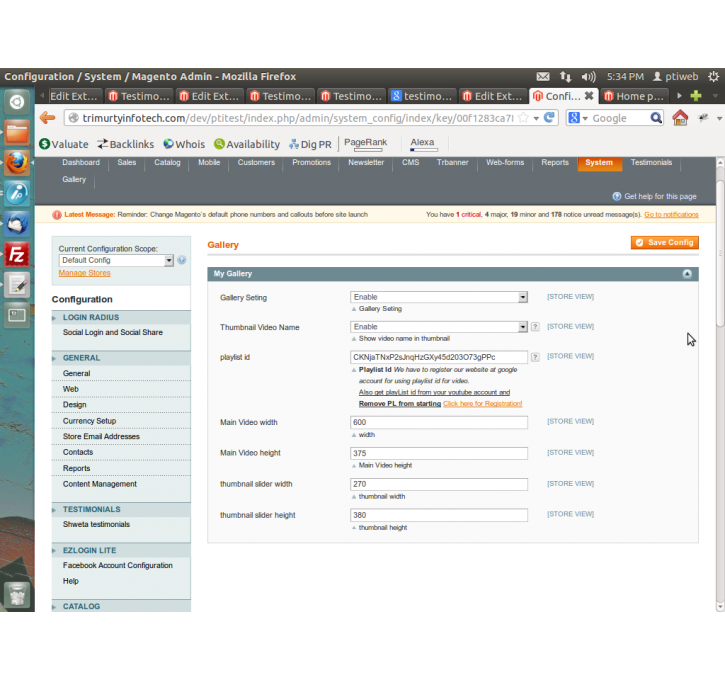Open the Files folder launcher icon

(x=17, y=132)
